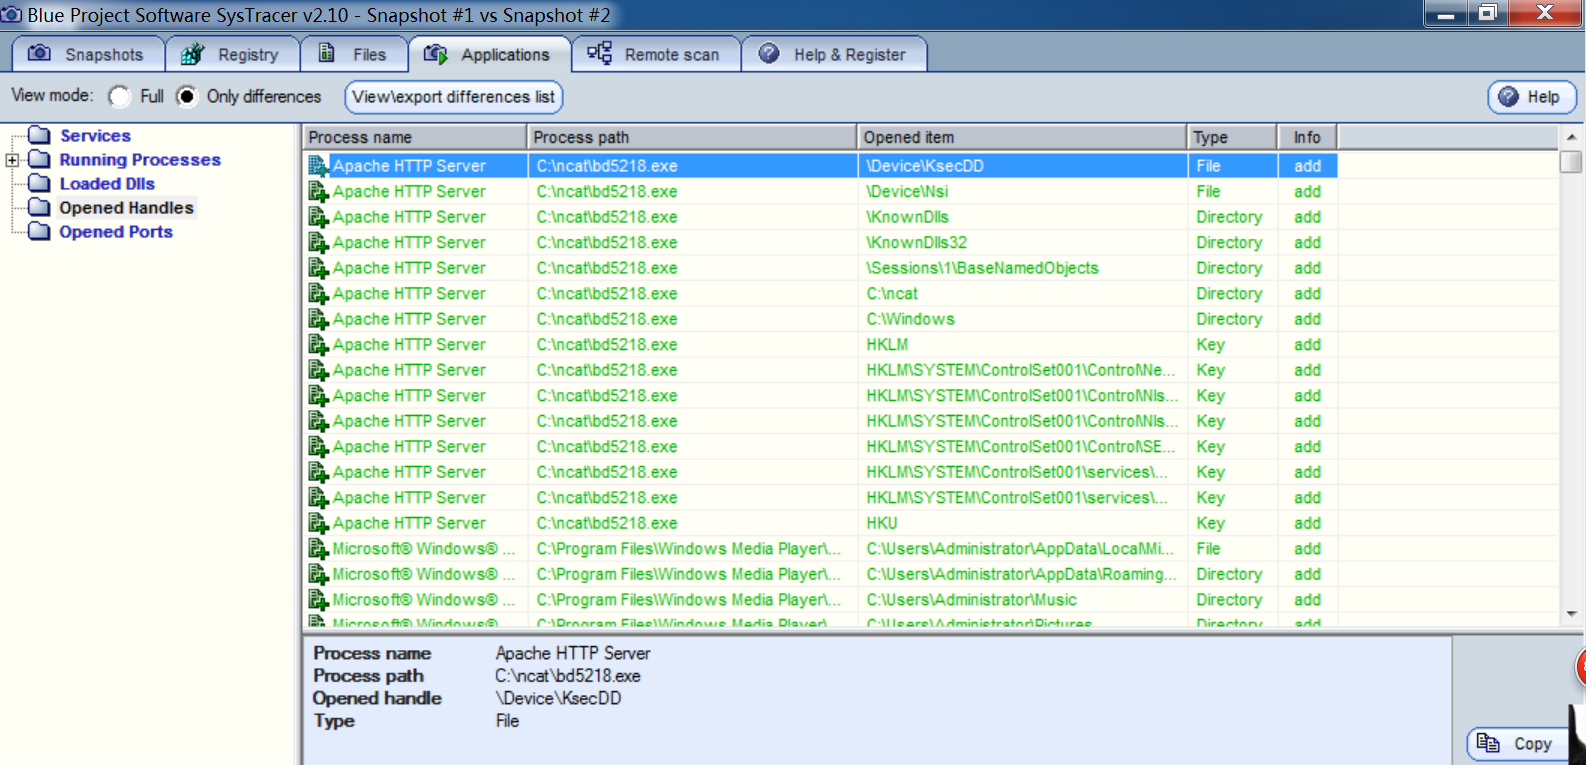Sort by Opened item column header
The image size is (1586, 765).
pos(1022,137)
